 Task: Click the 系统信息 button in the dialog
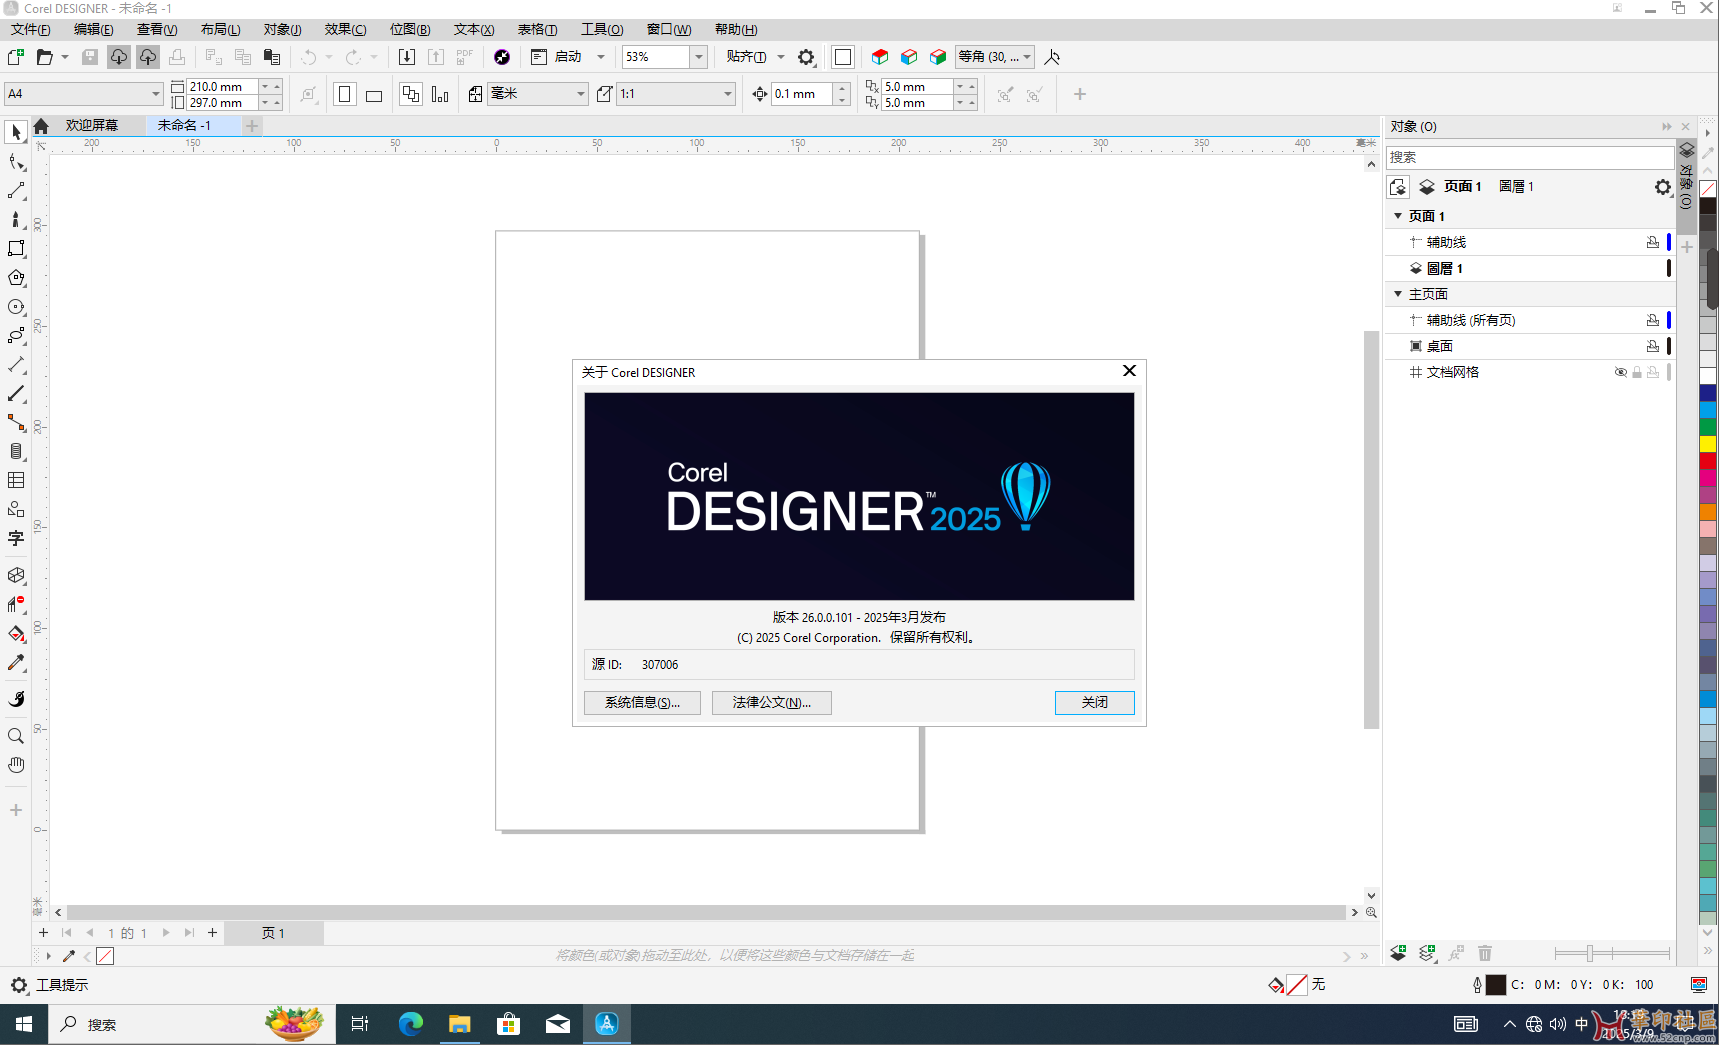(642, 703)
